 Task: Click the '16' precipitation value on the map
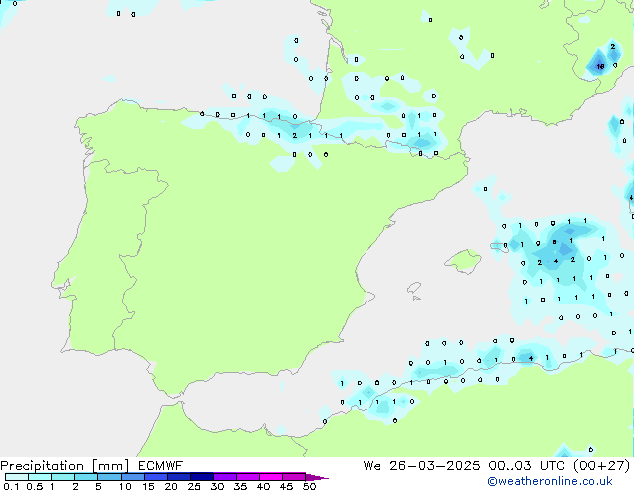pyautogui.click(x=600, y=66)
